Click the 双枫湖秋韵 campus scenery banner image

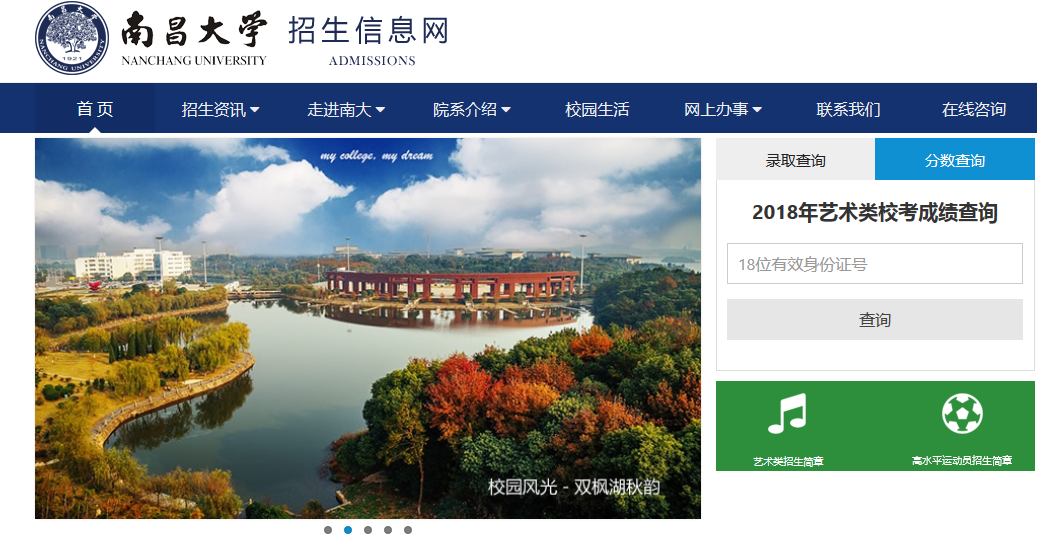coord(368,328)
